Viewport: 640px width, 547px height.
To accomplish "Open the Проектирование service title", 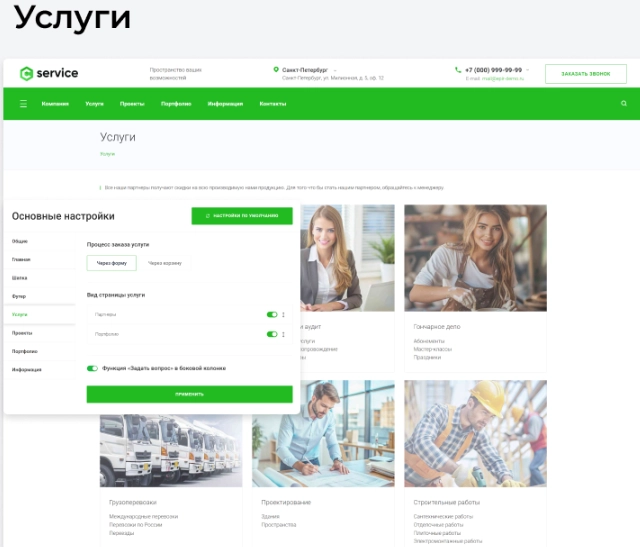I will point(286,502).
